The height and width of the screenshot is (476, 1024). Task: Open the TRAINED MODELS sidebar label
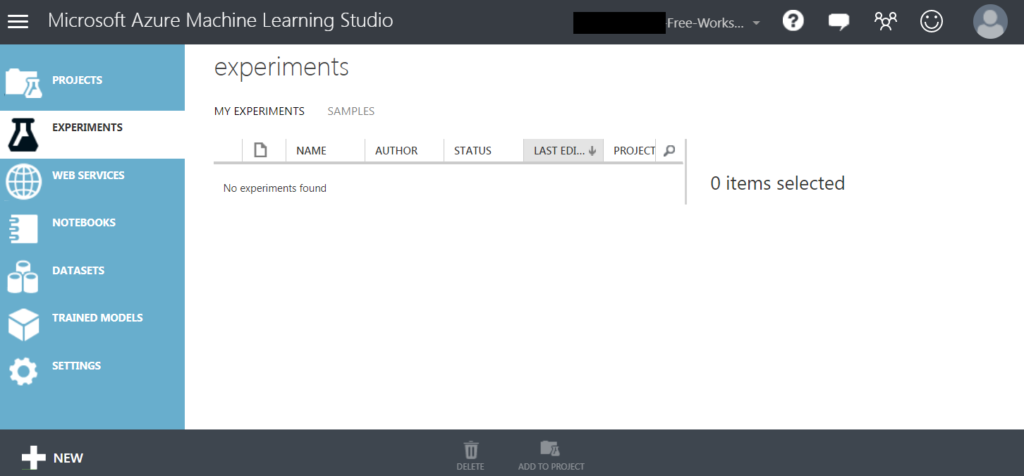(97, 317)
